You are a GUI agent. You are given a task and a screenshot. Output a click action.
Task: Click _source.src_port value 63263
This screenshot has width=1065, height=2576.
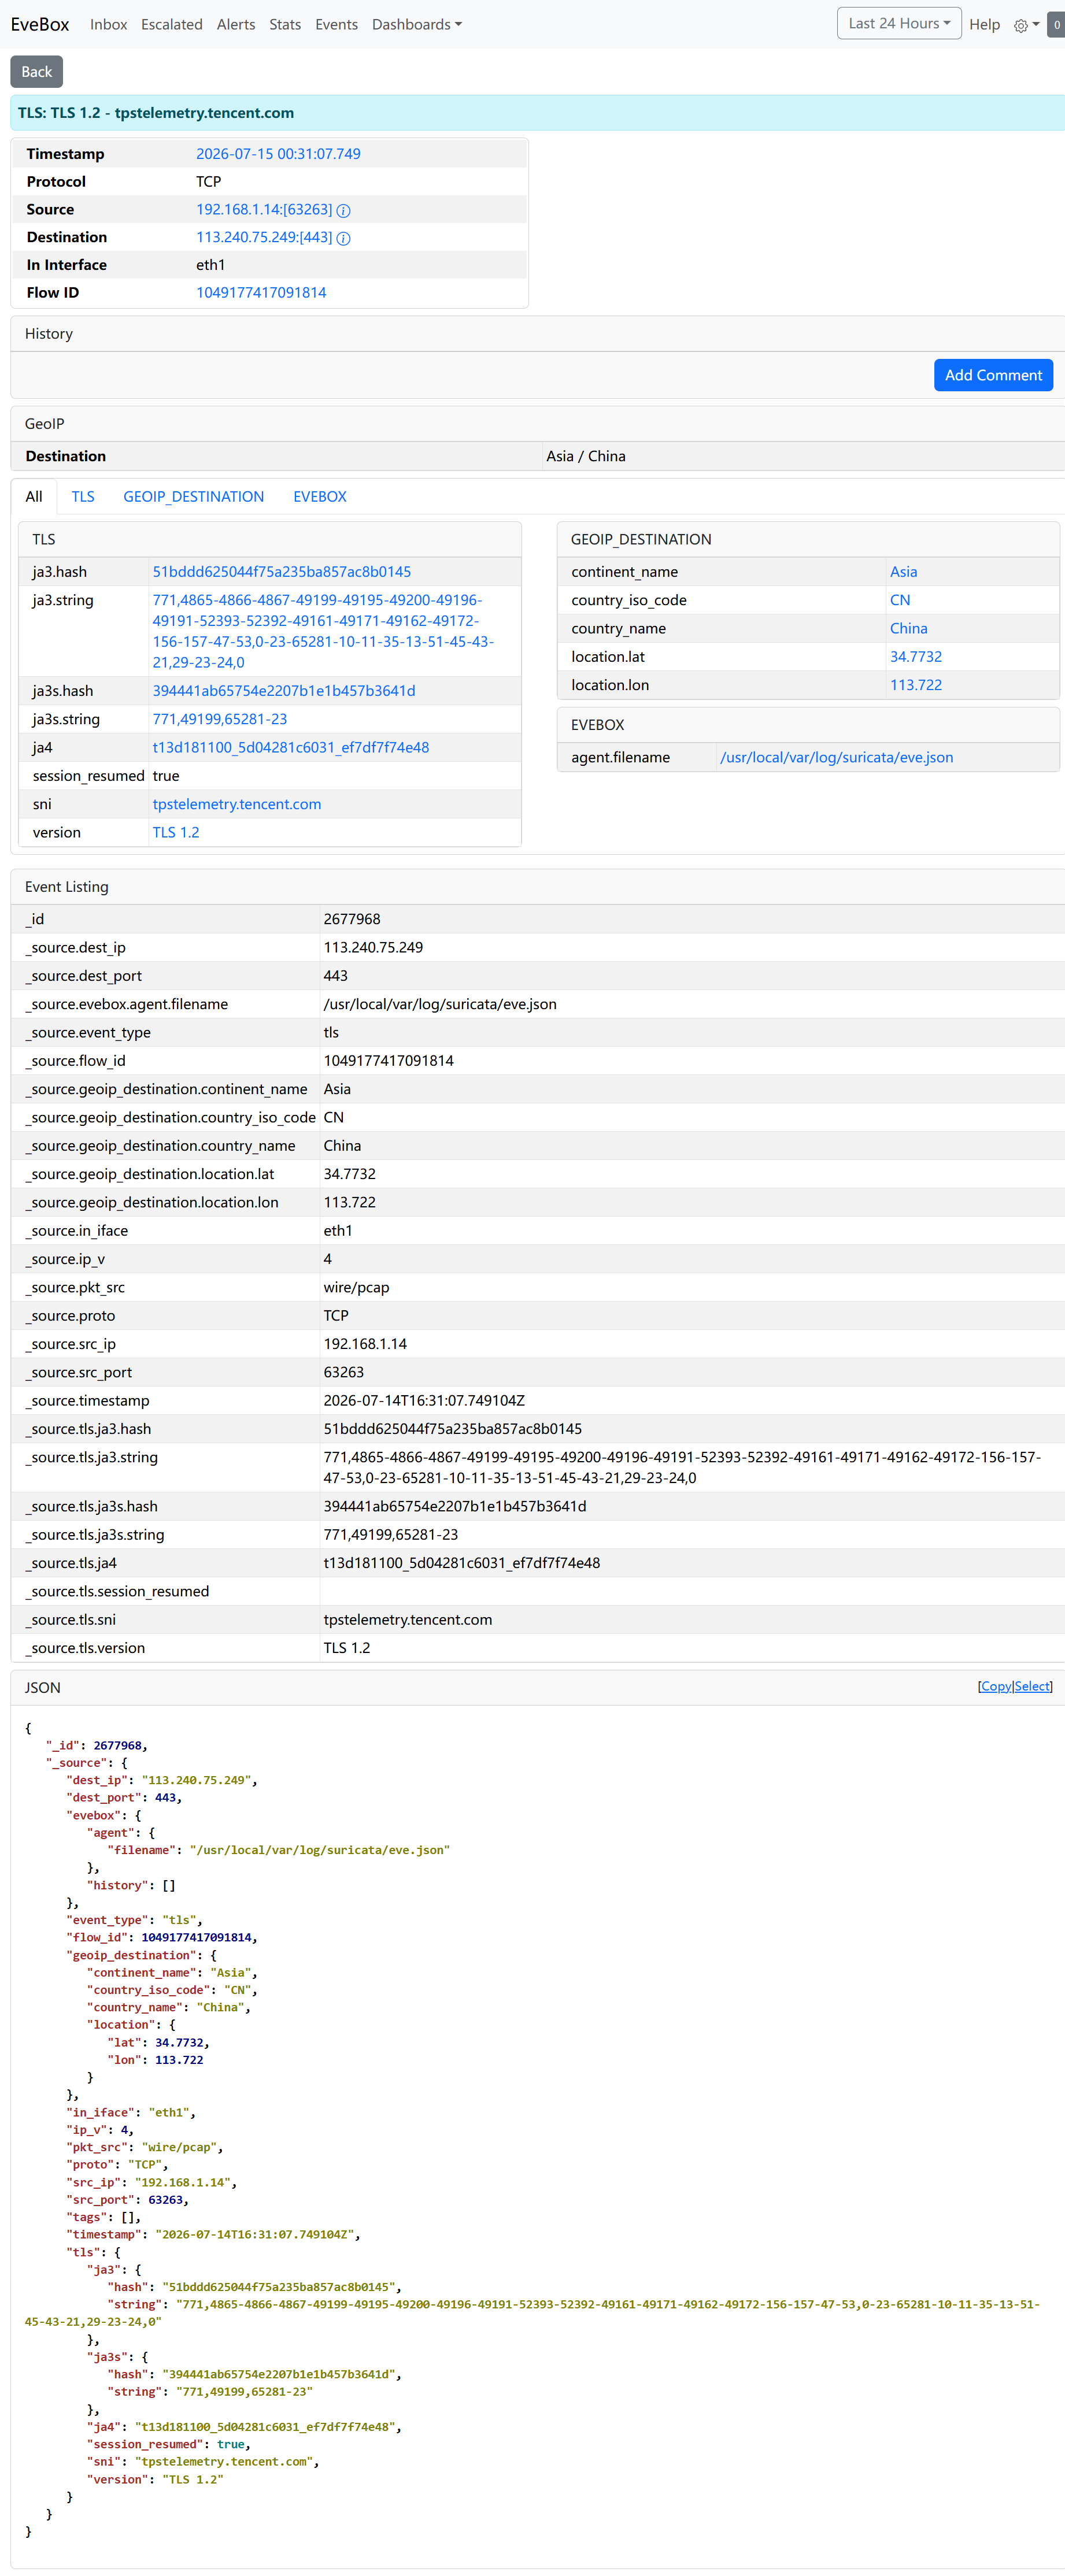pyautogui.click(x=343, y=1372)
